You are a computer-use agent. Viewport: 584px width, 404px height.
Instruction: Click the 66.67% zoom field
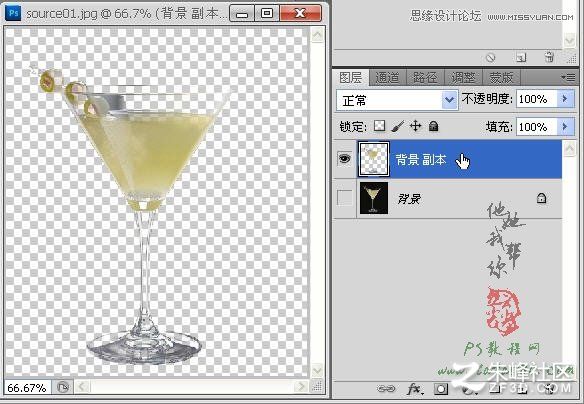[x=27, y=388]
